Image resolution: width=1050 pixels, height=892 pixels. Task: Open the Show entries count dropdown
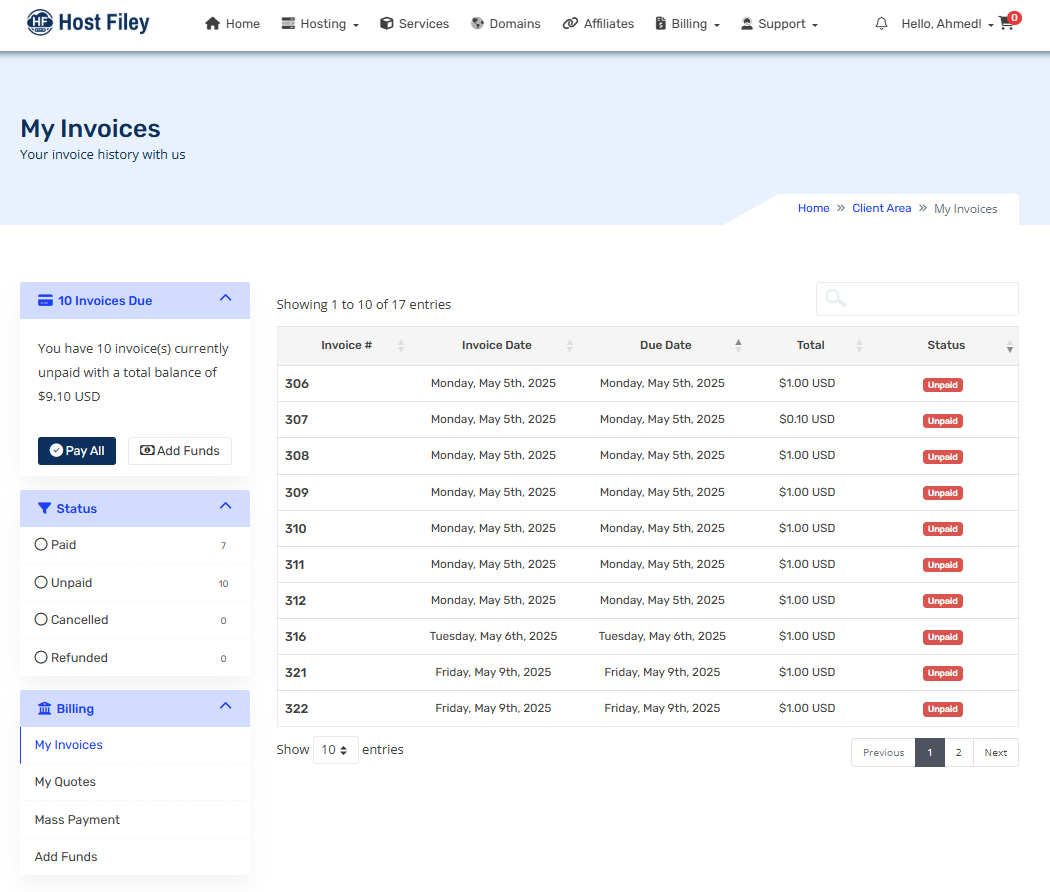[x=335, y=750]
